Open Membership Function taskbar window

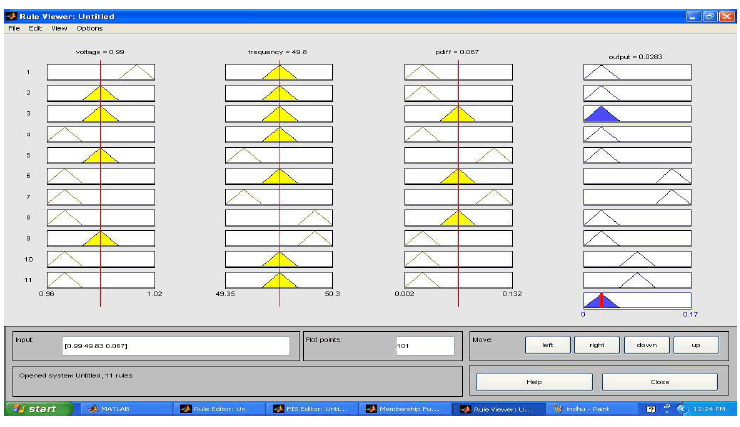[399, 409]
